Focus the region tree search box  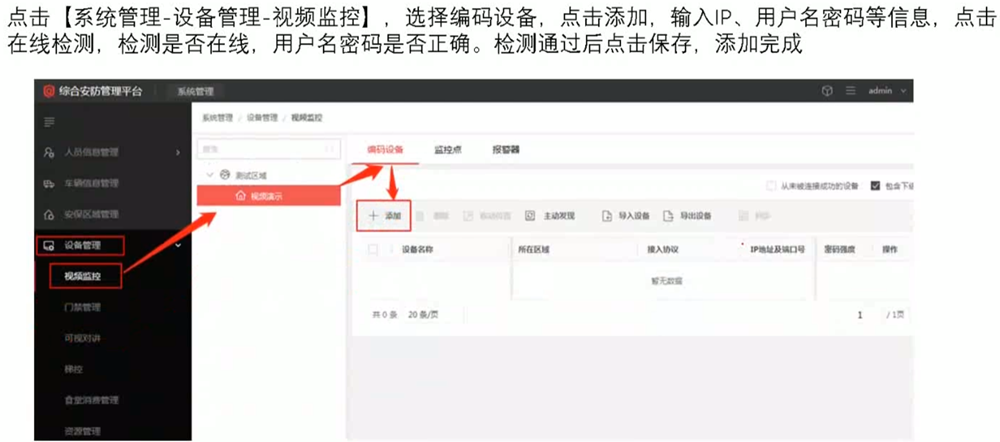268,149
